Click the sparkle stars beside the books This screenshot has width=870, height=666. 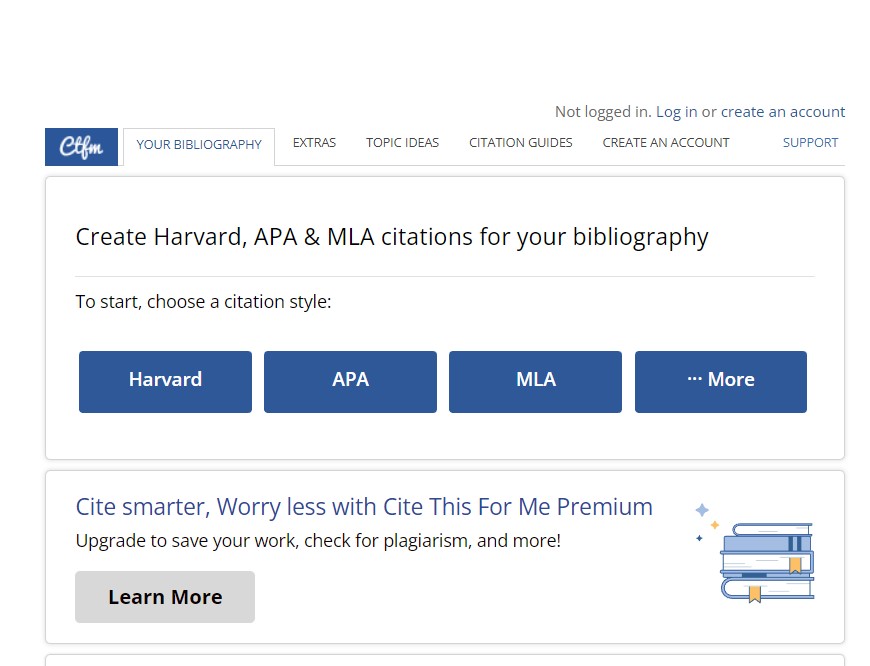point(706,522)
